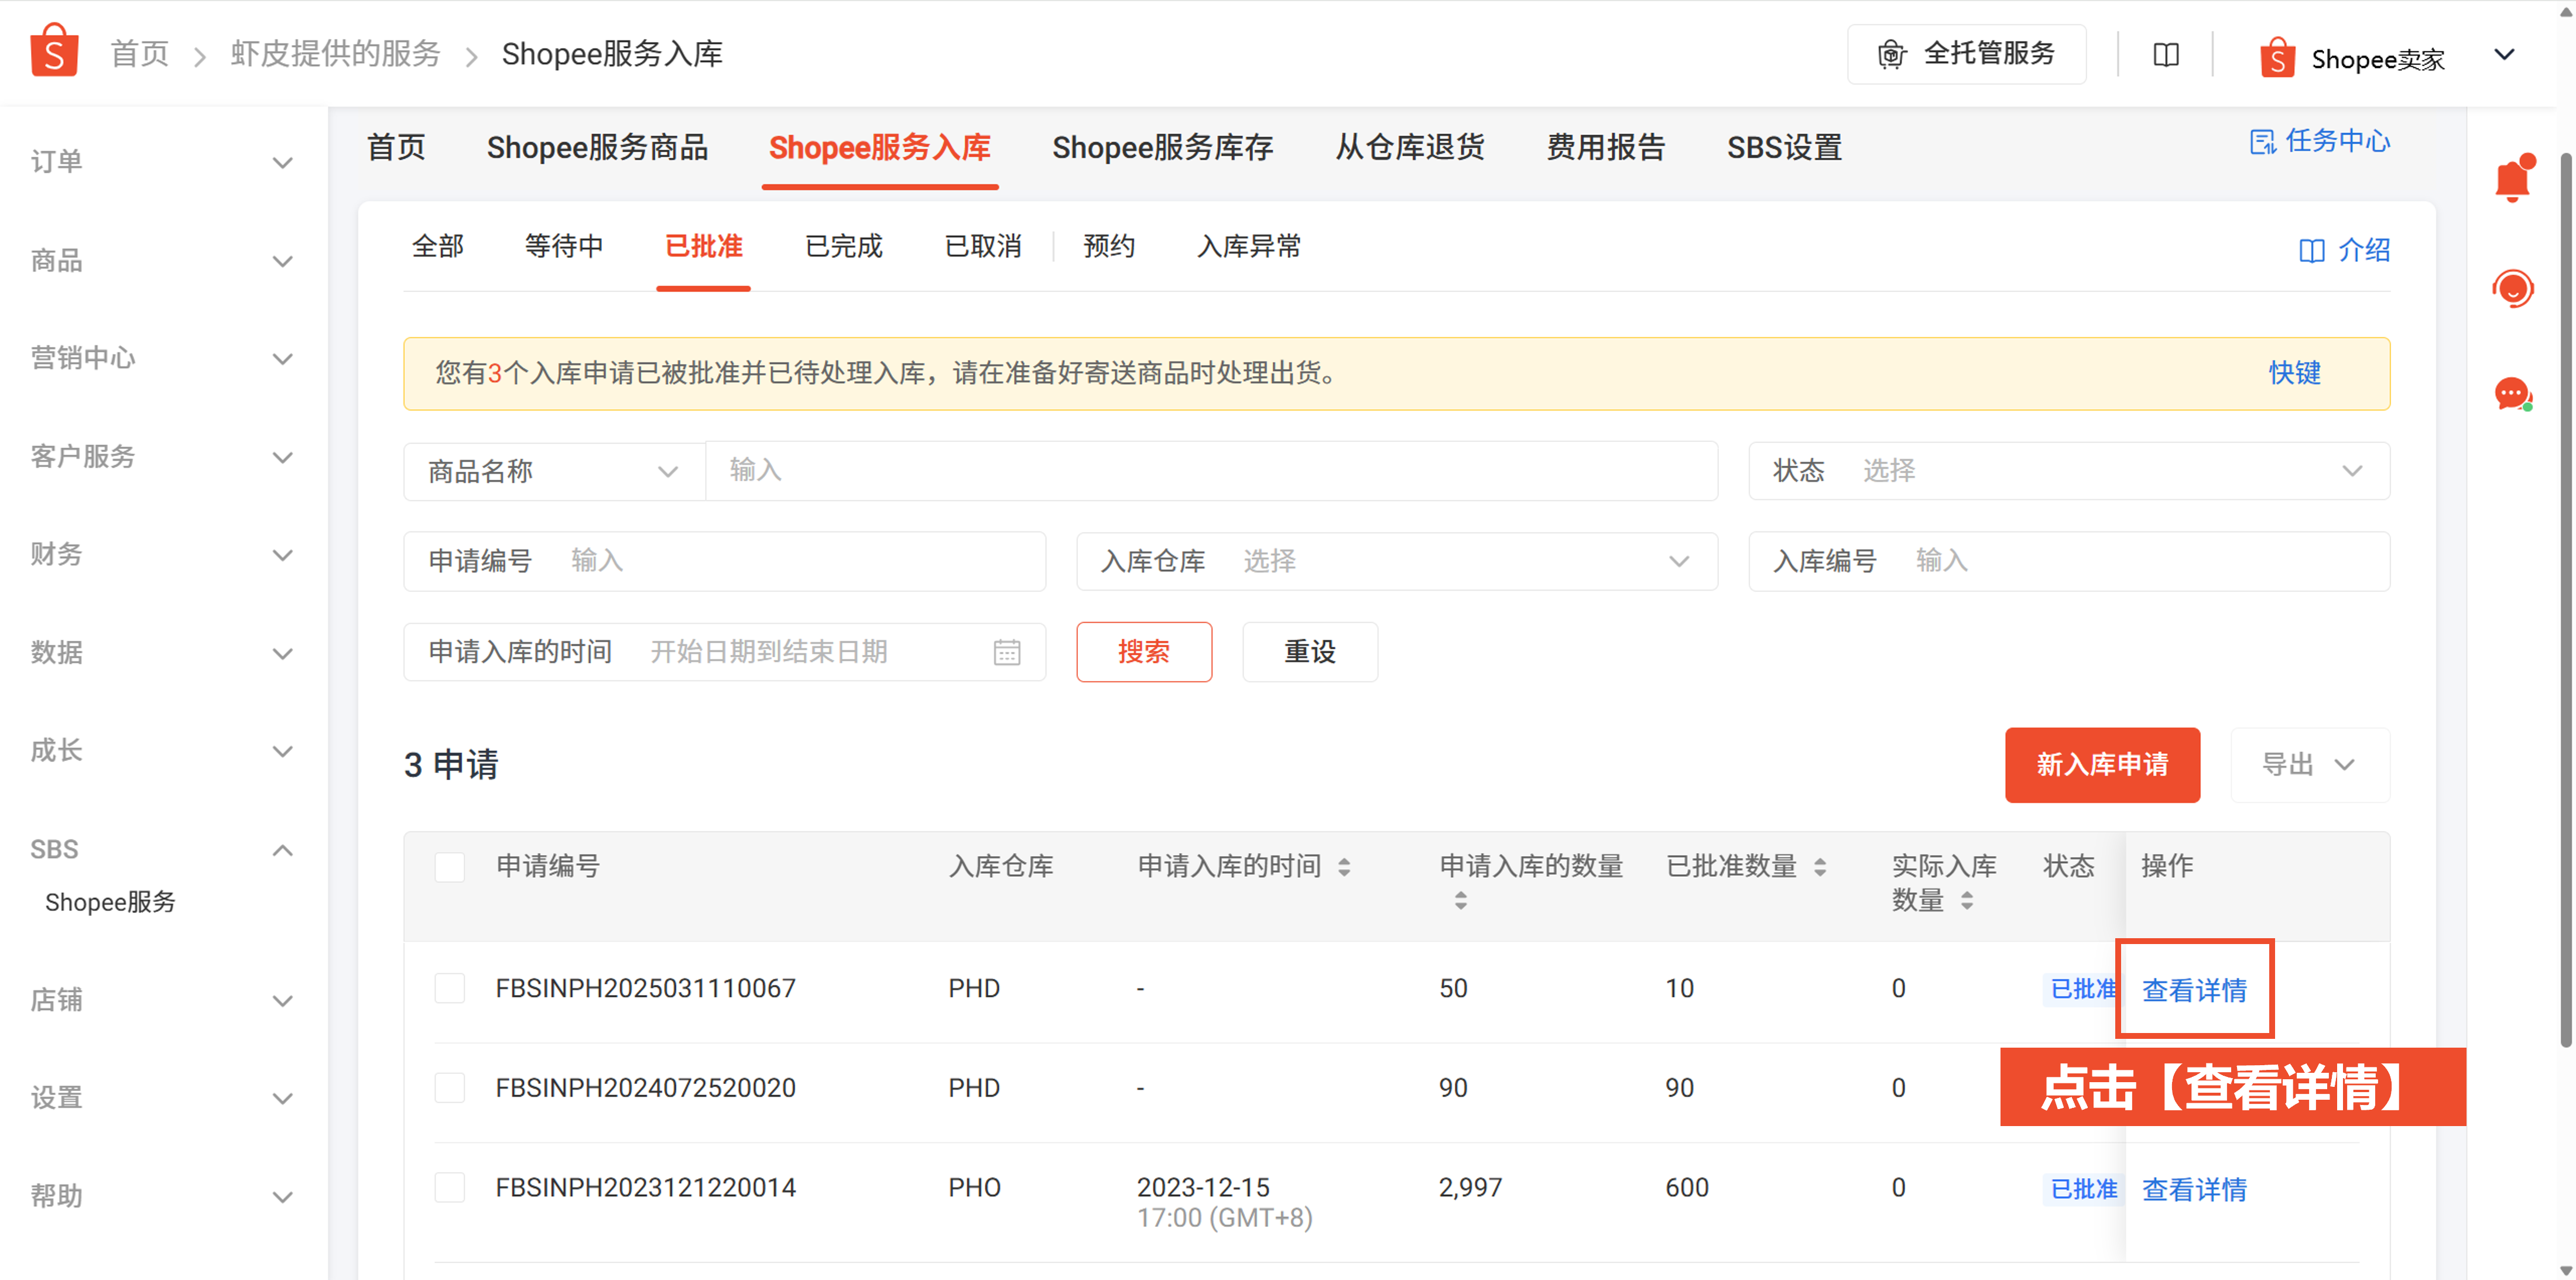Open the 介绍 link
The height and width of the screenshot is (1280, 2576).
(2344, 250)
